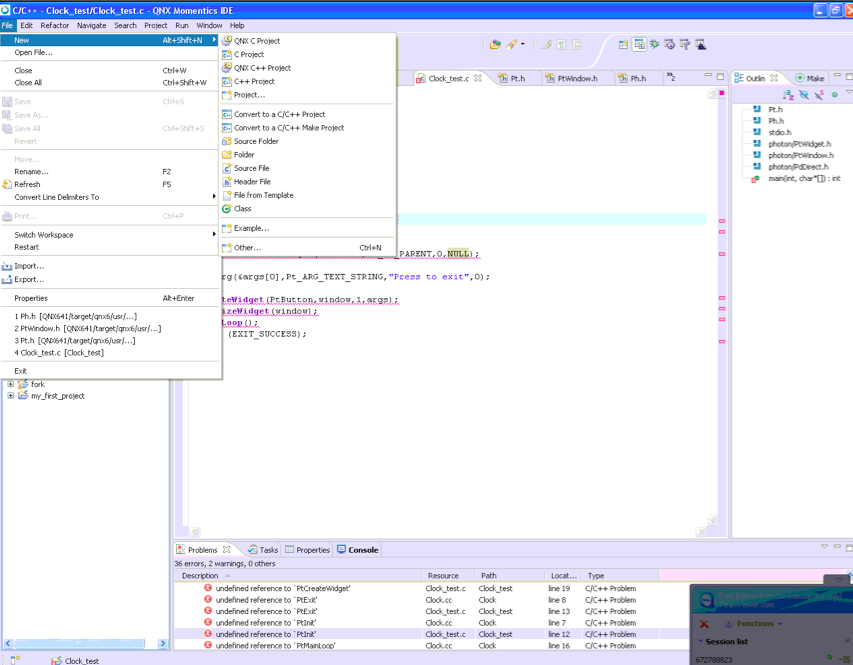Select QNX C Project from New submenu
Image resolution: width=853 pixels, height=665 pixels.
coord(256,41)
